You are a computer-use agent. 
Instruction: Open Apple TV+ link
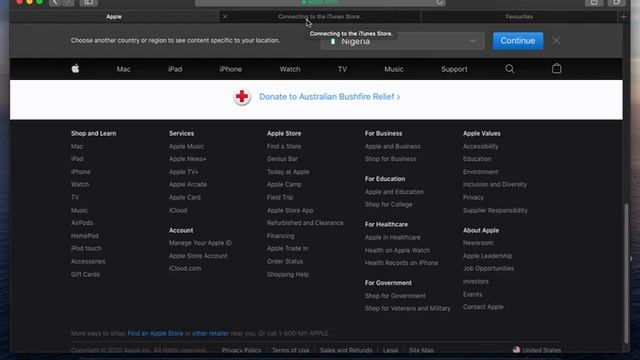[184, 172]
